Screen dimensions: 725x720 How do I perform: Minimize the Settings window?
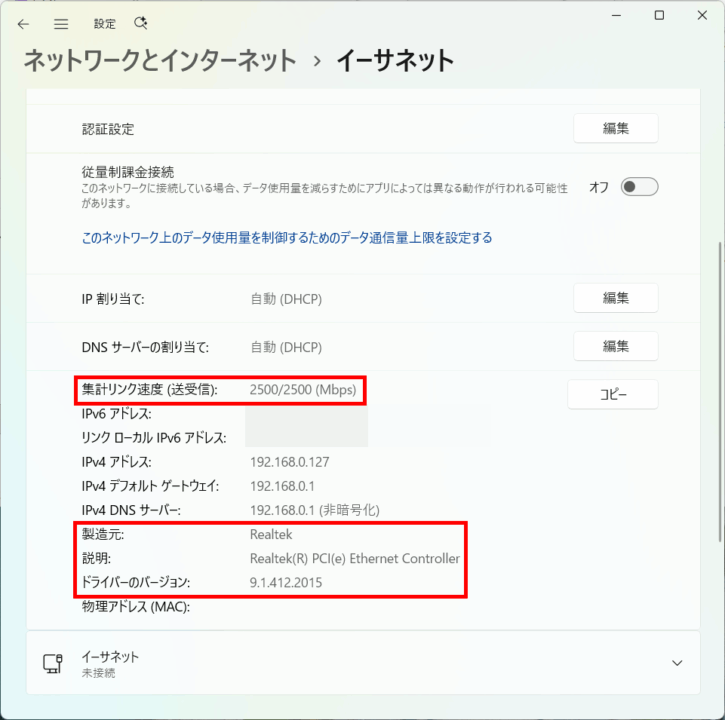pyautogui.click(x=610, y=15)
